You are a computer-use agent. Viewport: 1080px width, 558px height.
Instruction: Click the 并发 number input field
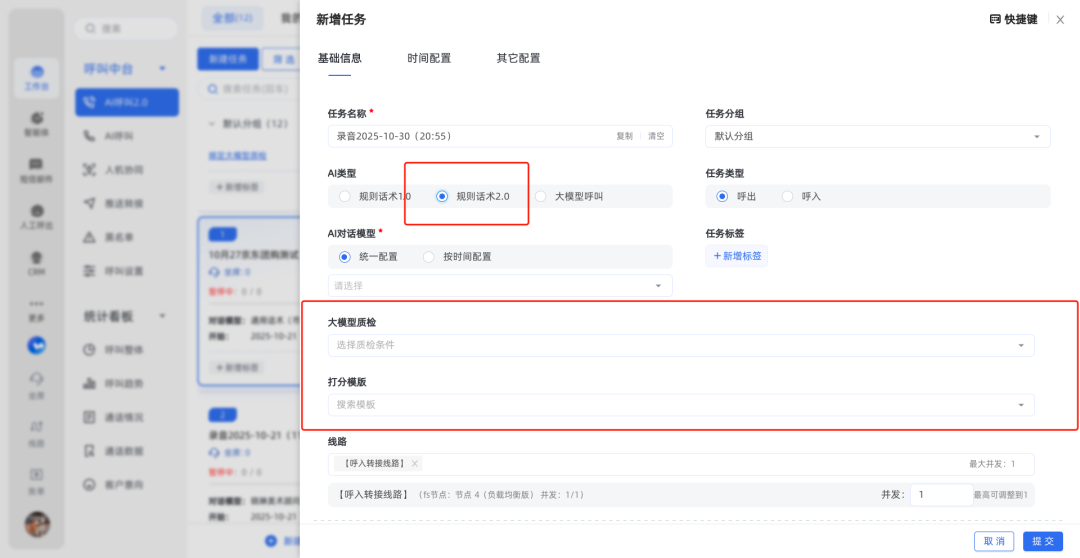point(940,494)
